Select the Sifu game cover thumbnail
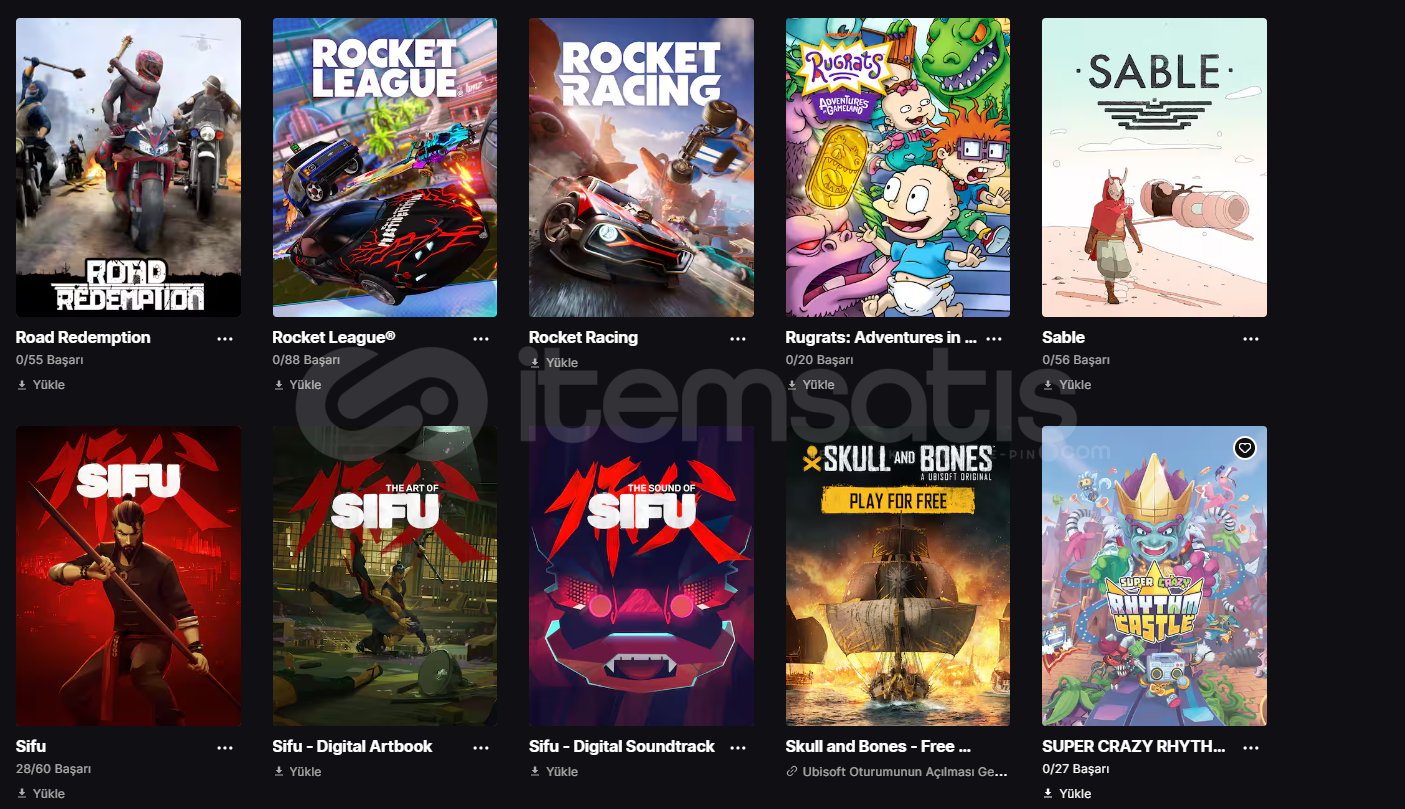Image resolution: width=1405 pixels, height=809 pixels. [x=128, y=576]
